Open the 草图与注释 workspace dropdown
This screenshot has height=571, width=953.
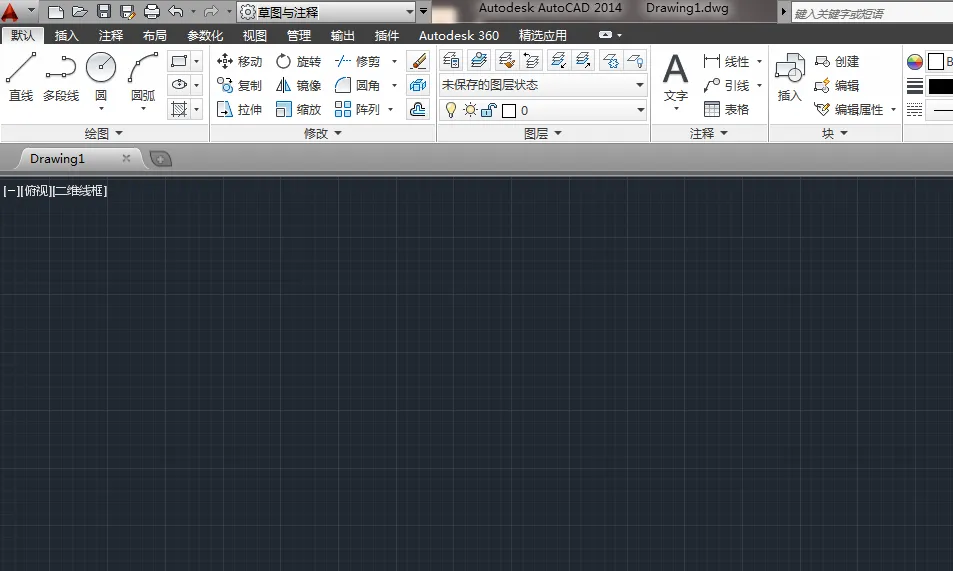point(327,12)
